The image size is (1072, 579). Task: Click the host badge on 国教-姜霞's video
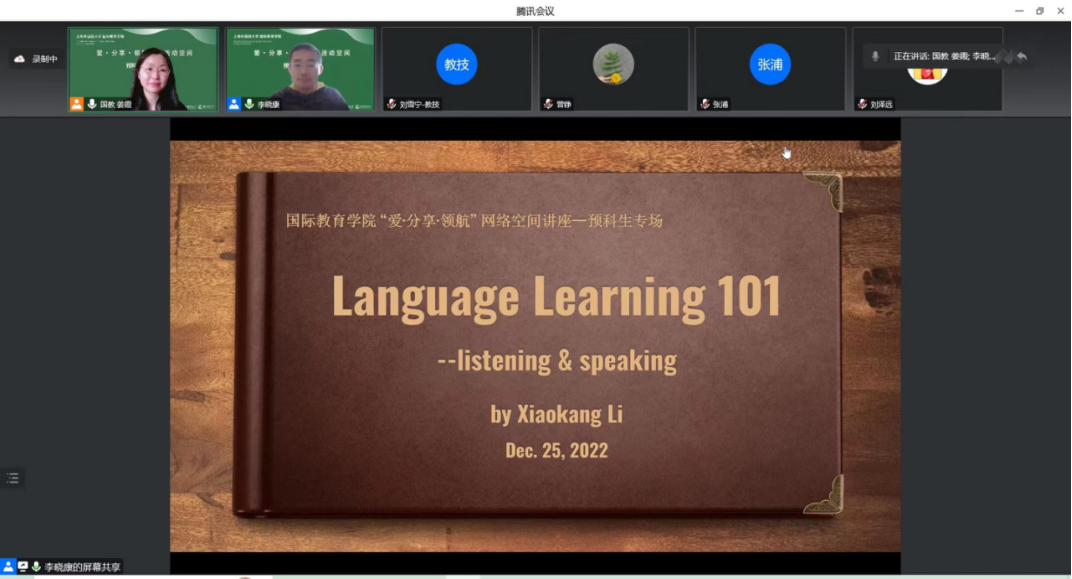point(76,104)
